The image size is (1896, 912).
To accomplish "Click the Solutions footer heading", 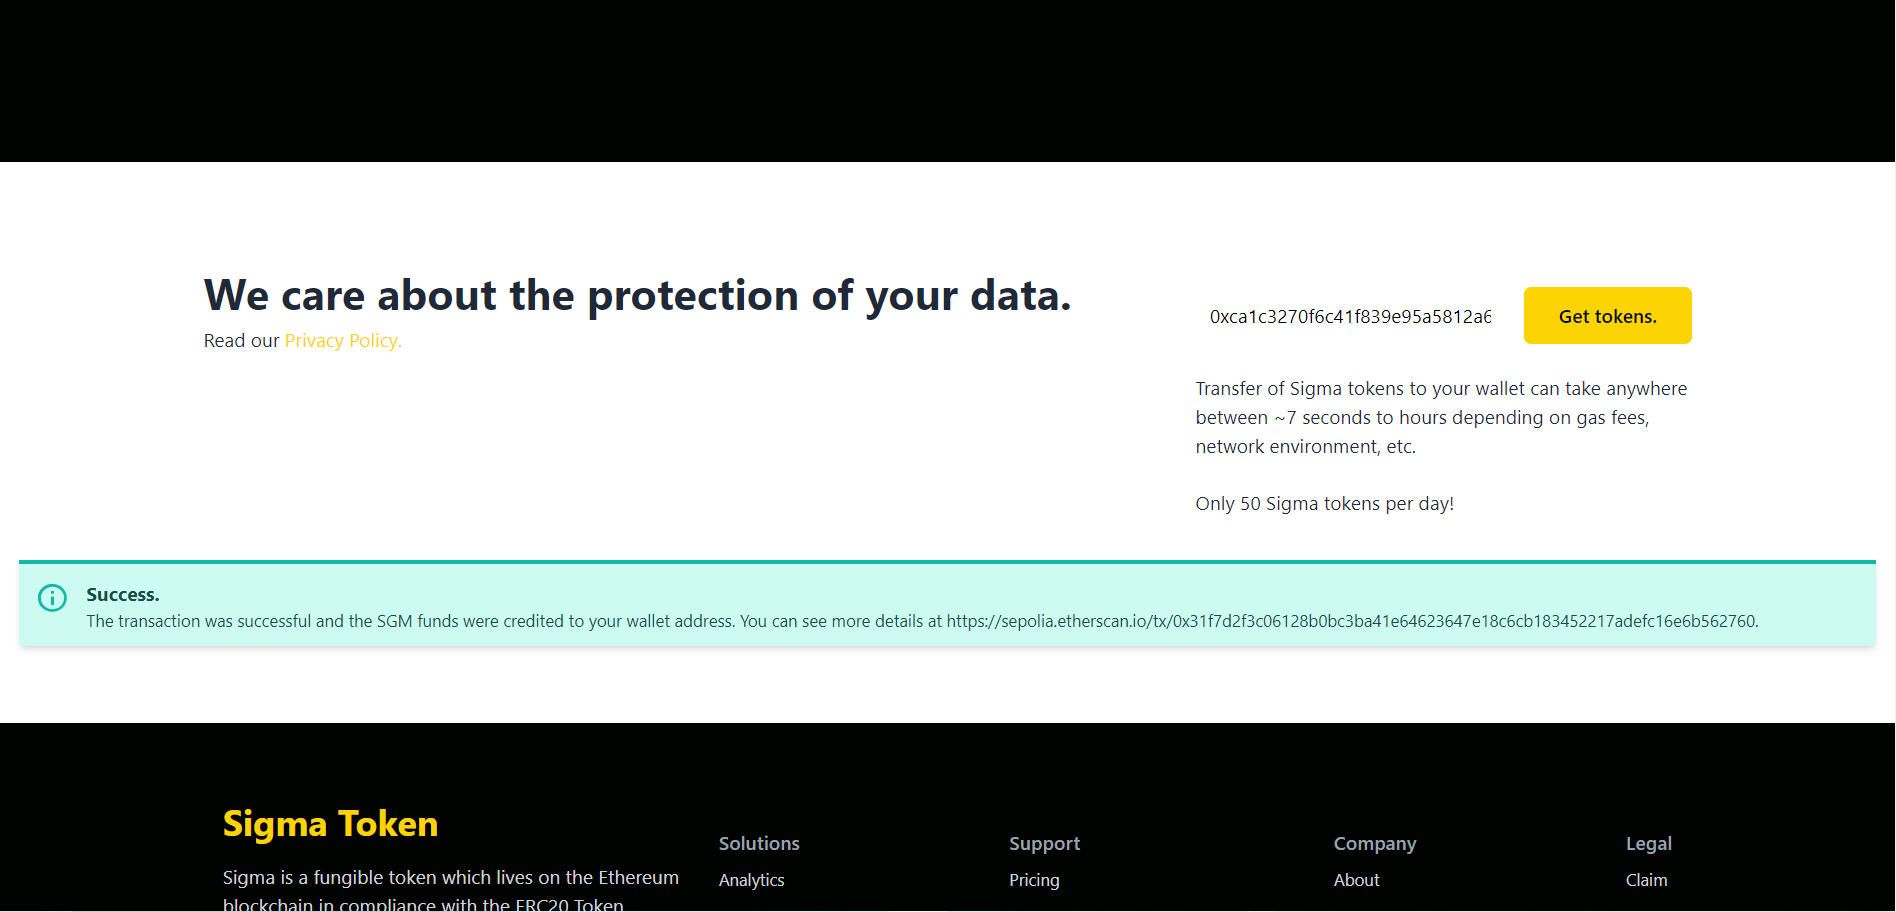I will click(x=759, y=843).
